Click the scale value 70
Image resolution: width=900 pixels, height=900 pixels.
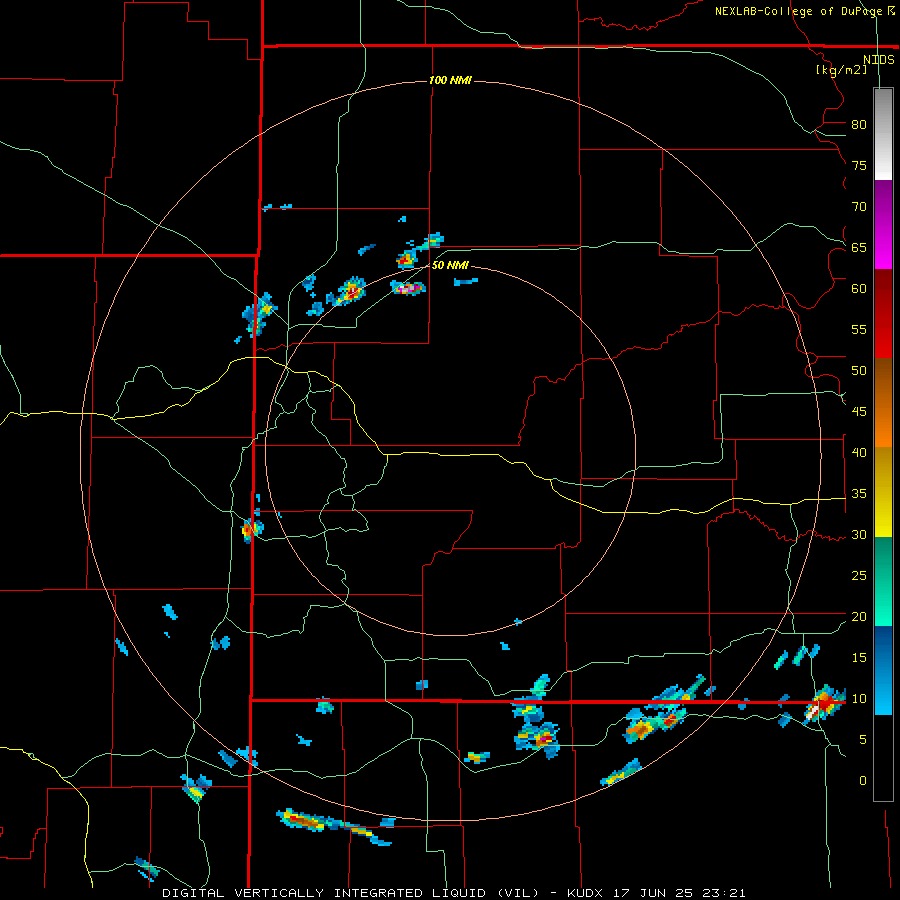point(859,207)
